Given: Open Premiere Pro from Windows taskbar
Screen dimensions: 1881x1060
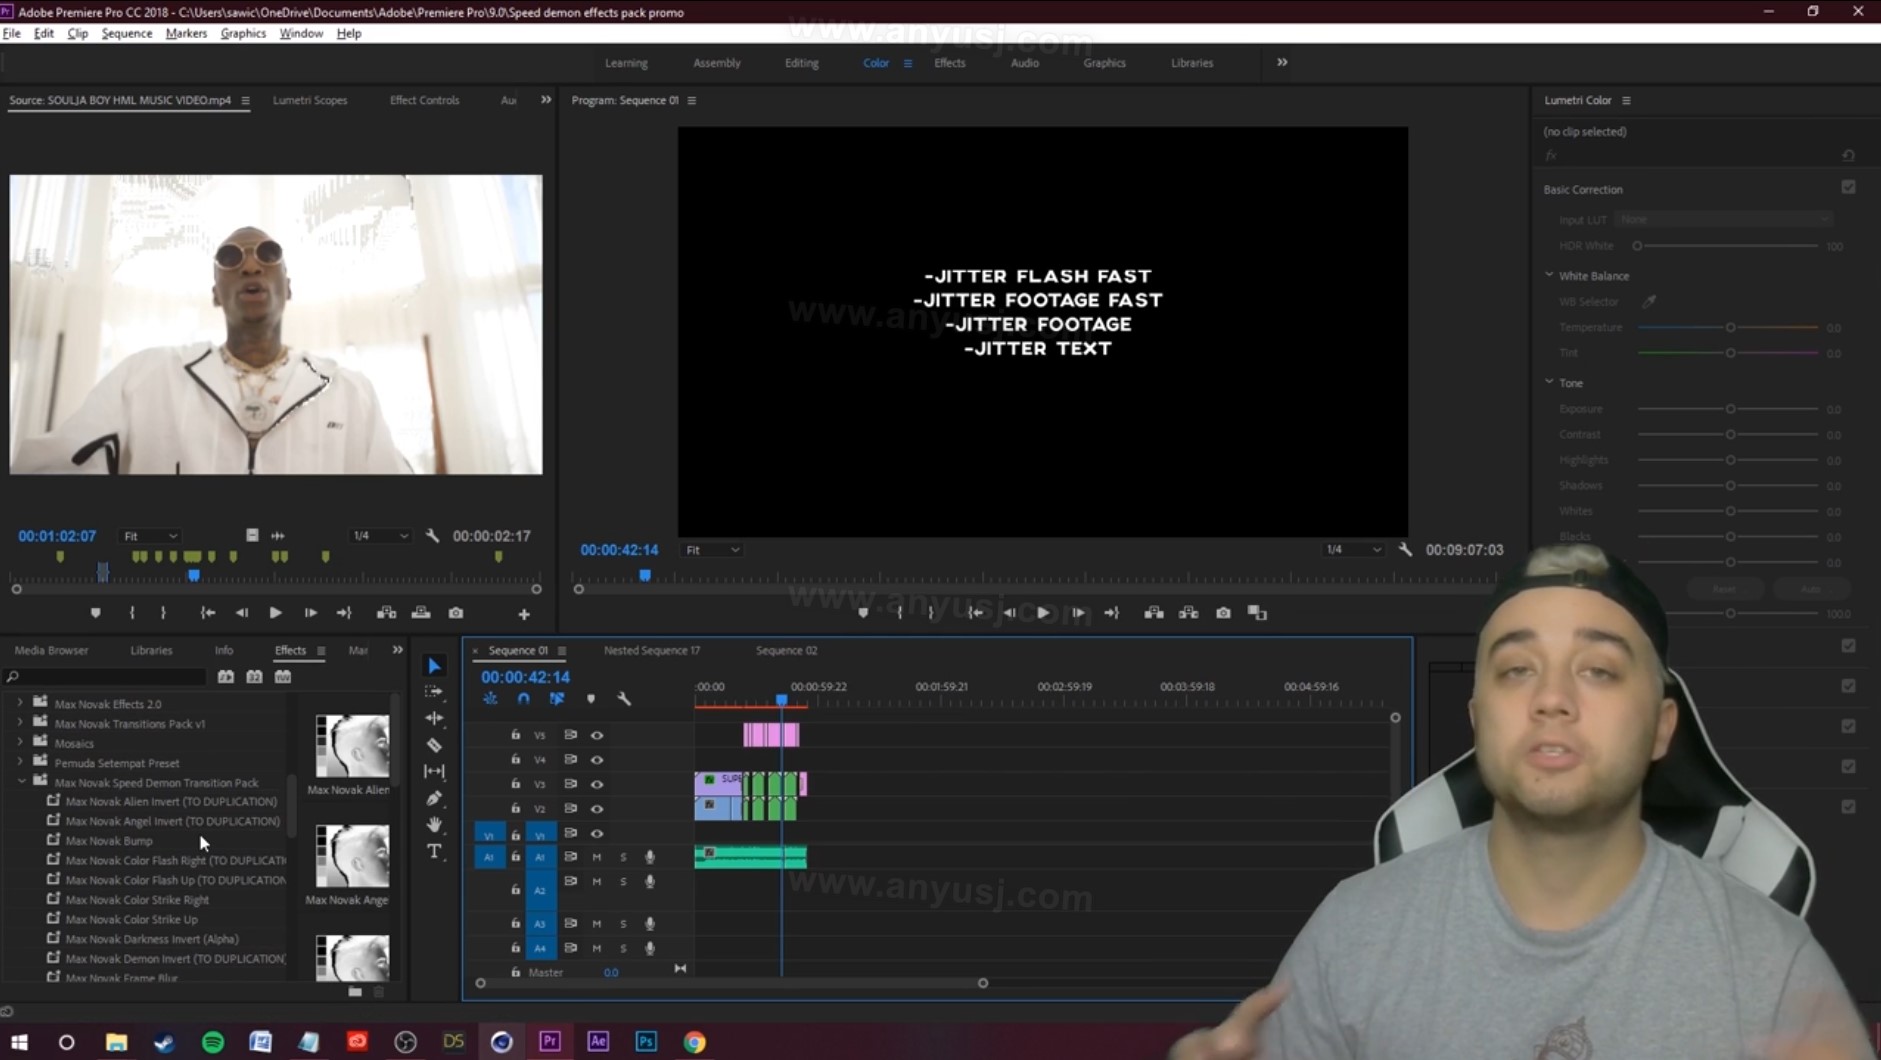Looking at the screenshot, I should point(549,1041).
